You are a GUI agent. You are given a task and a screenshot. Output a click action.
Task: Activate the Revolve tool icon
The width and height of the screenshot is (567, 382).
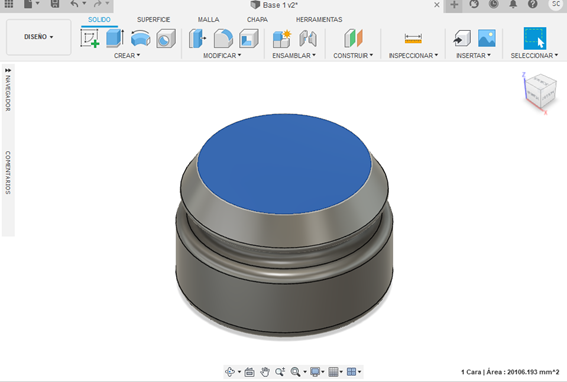coord(140,38)
